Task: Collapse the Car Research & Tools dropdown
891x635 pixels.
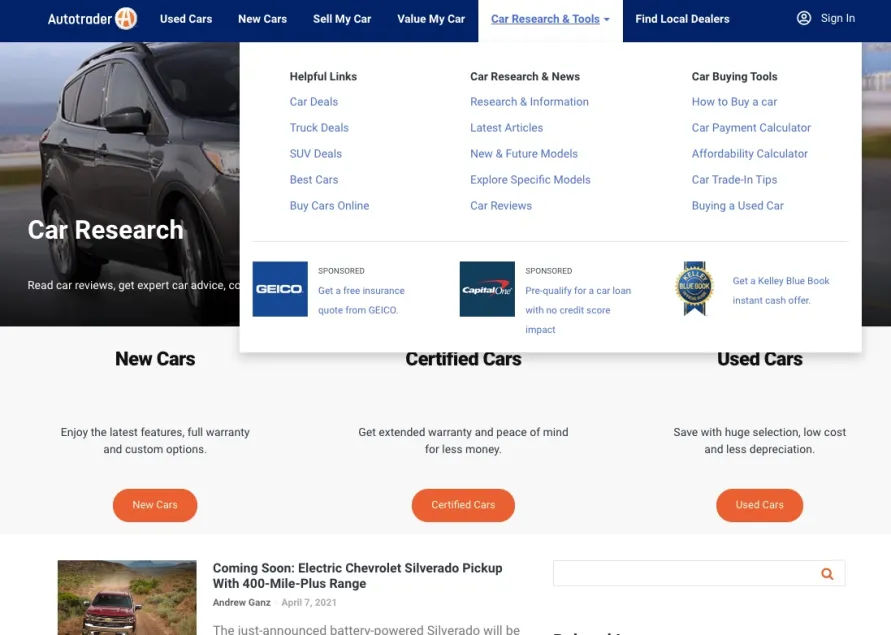Action: point(550,19)
